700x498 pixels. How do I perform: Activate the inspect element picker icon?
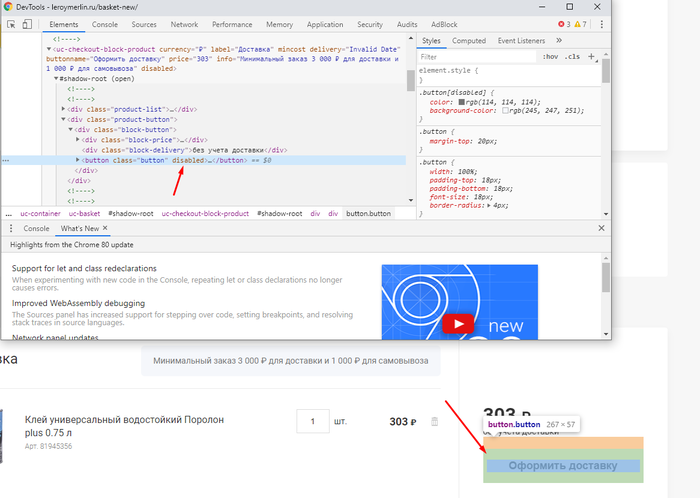click(11, 24)
